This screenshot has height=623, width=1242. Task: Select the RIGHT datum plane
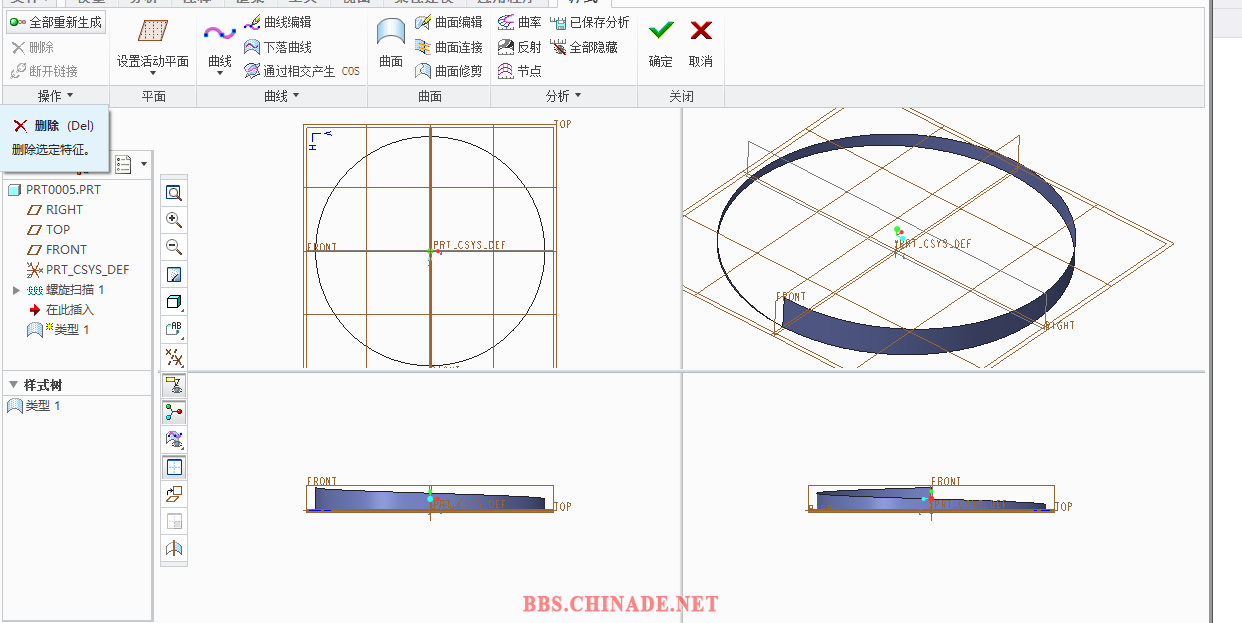[55, 209]
